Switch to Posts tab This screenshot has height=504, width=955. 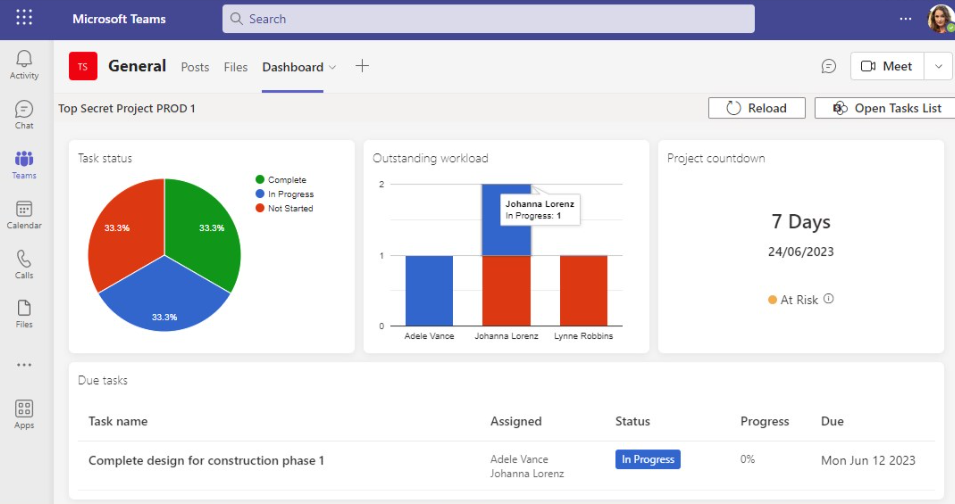195,67
